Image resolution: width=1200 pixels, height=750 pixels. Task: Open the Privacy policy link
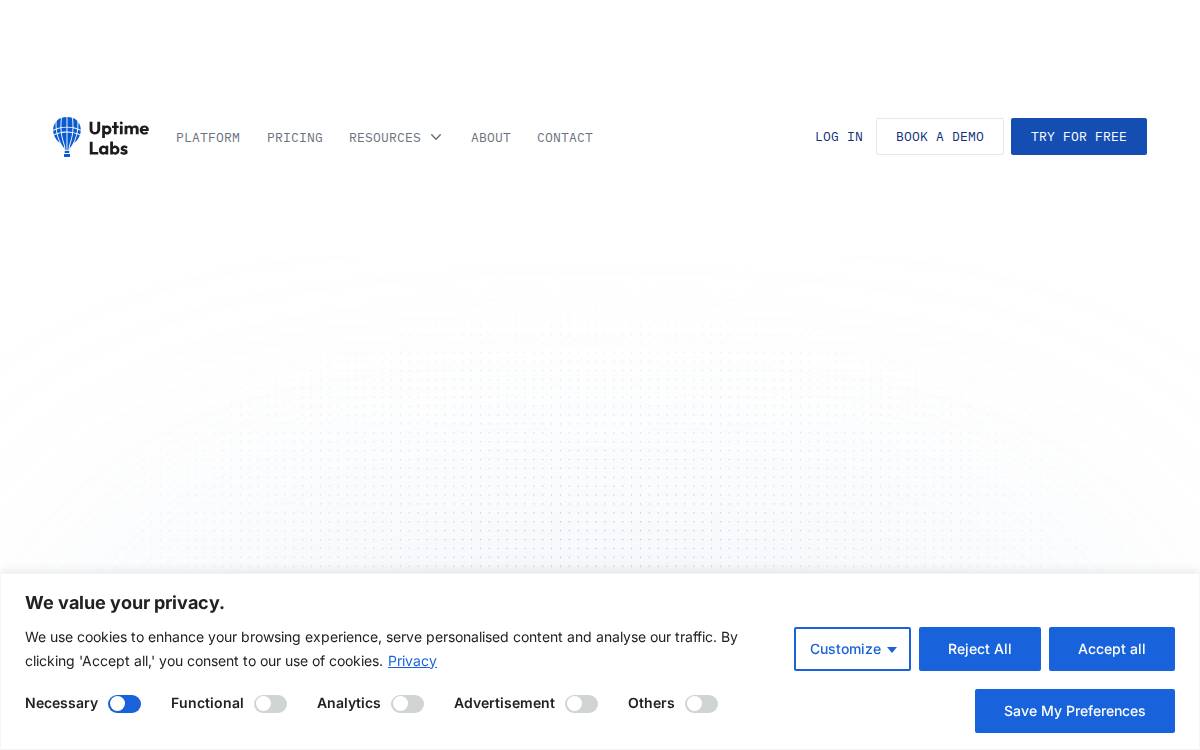[412, 661]
